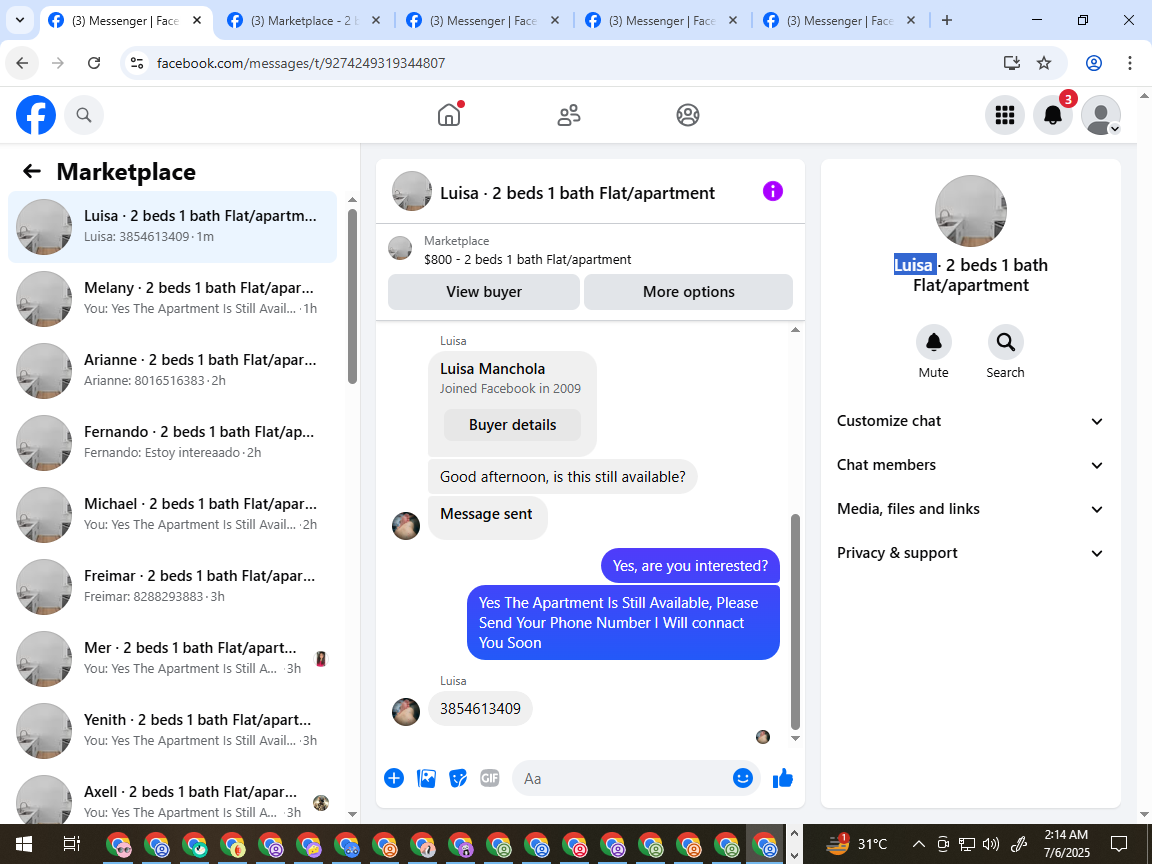Open the Friends icon in top nav
The width and height of the screenshot is (1152, 864).
tap(569, 115)
